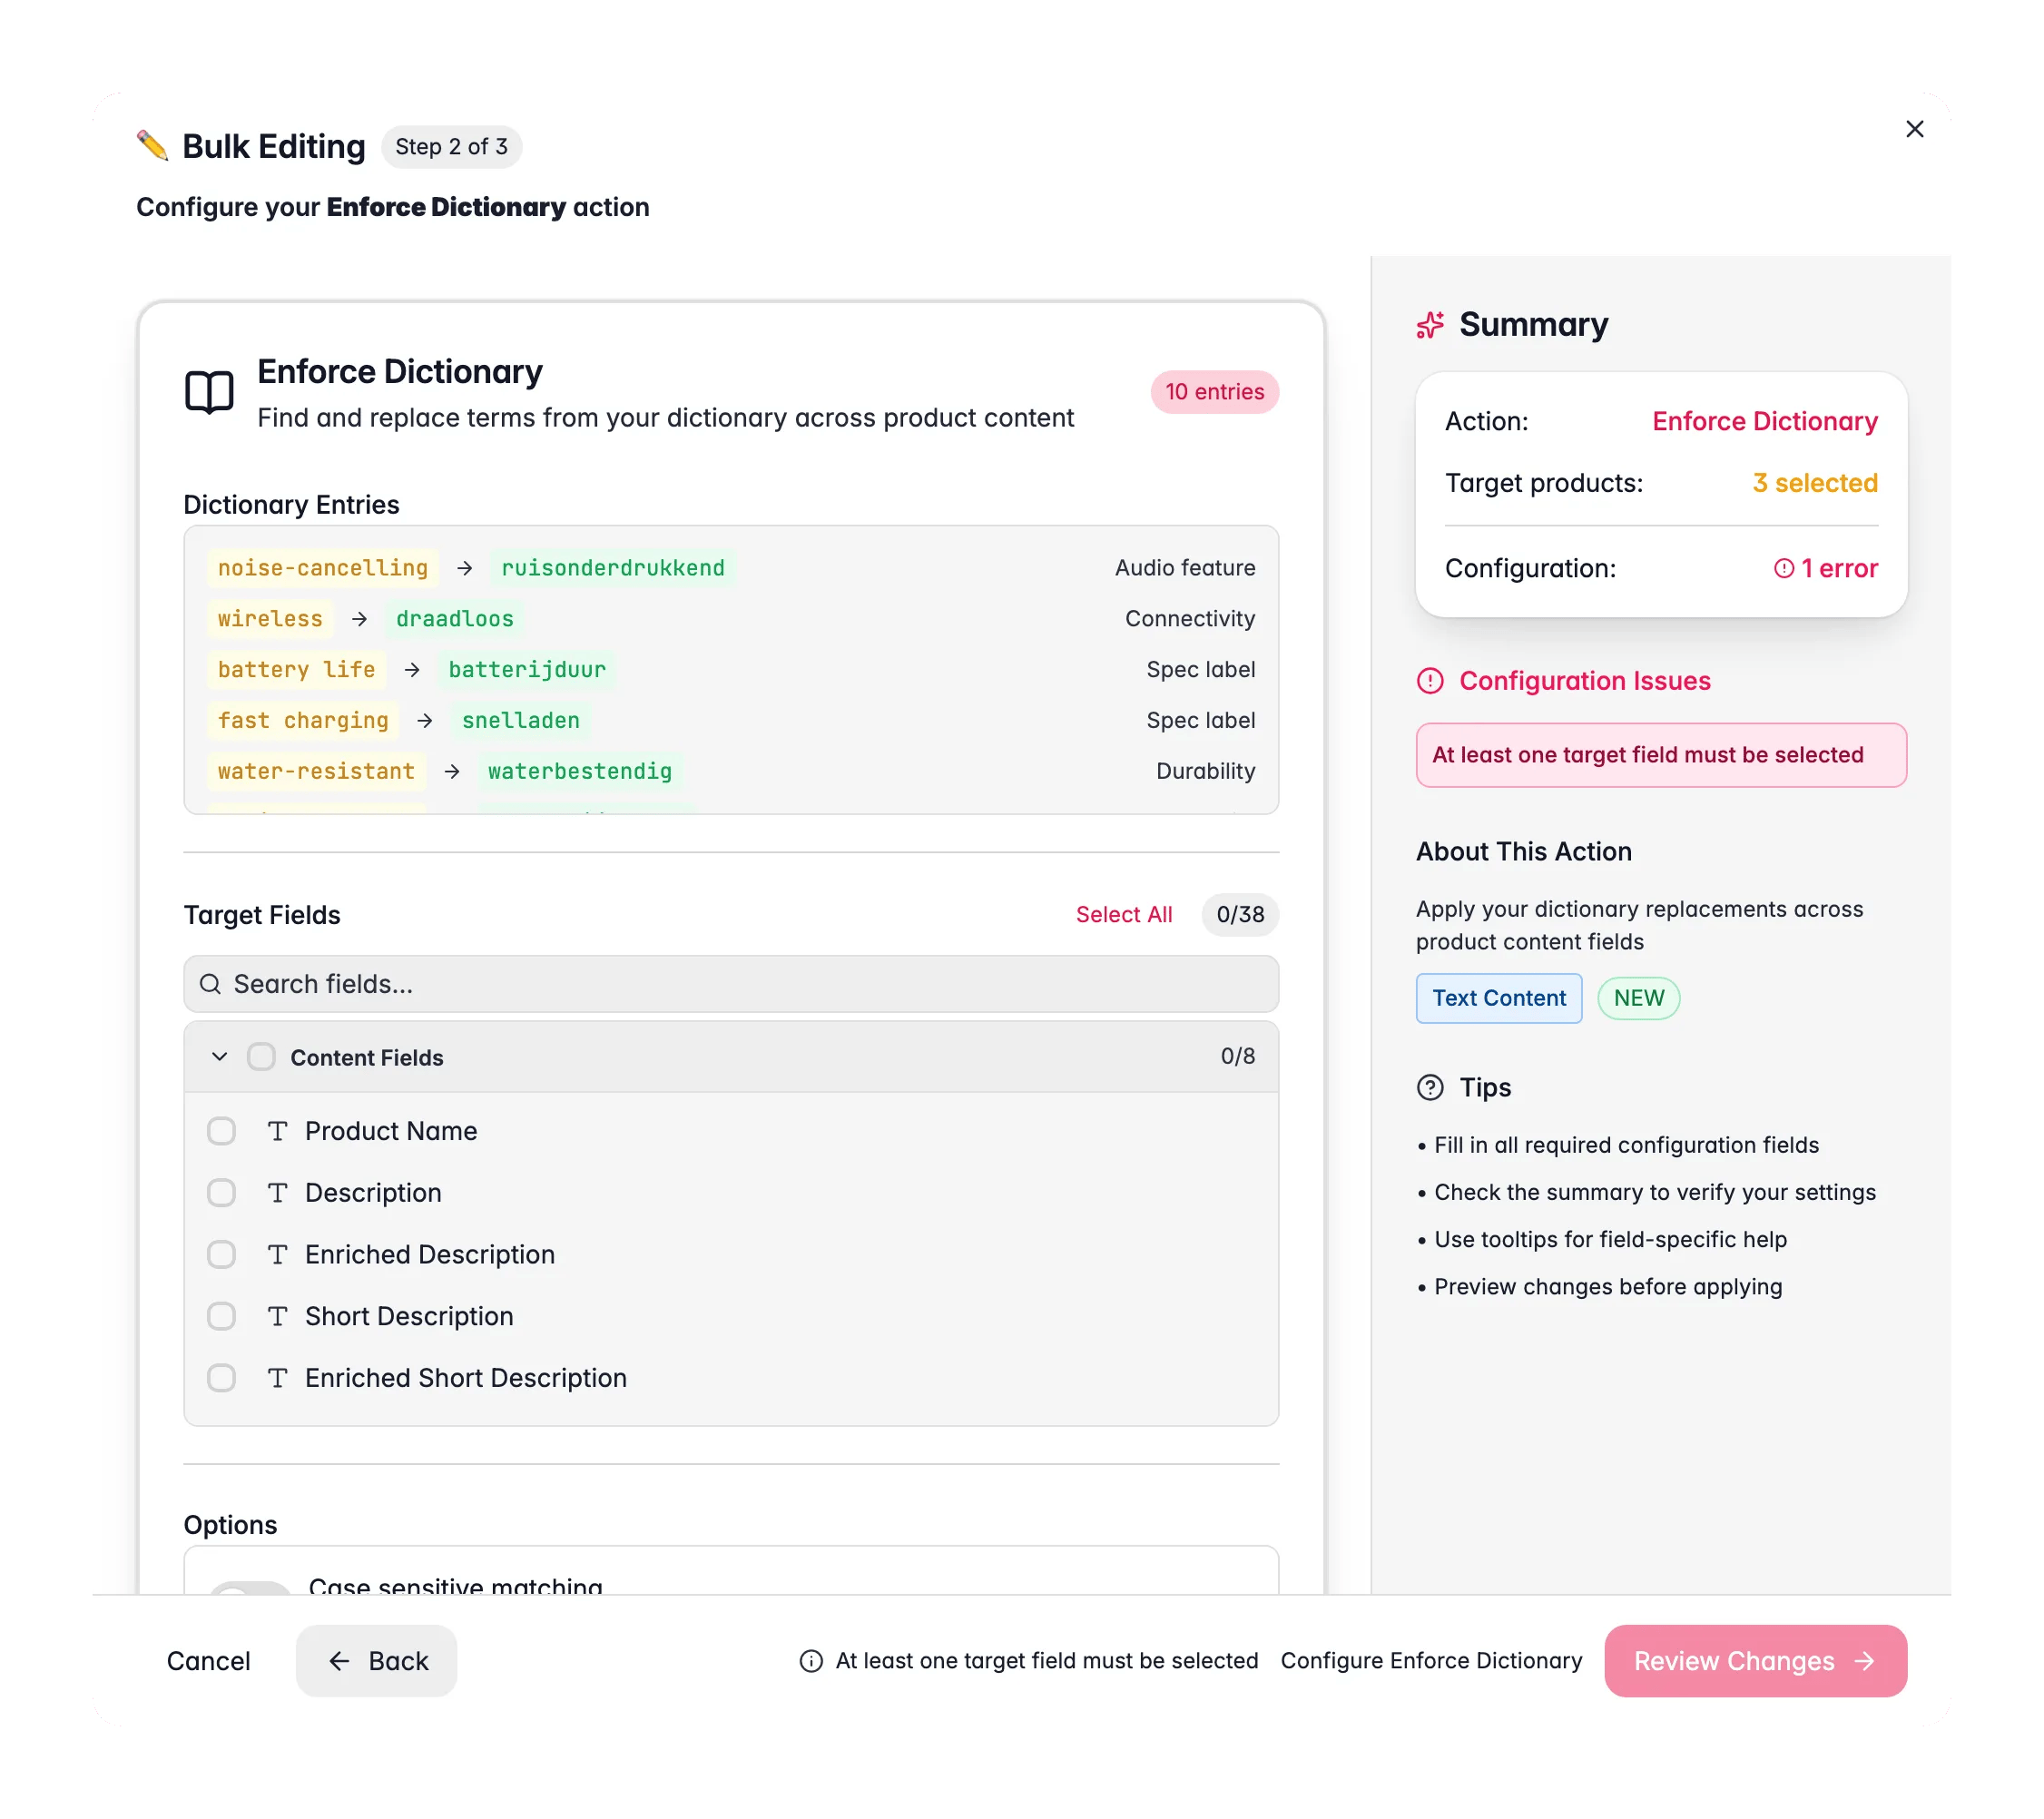The height and width of the screenshot is (1819, 2044).
Task: Click replacement term snelladen
Action: (x=520, y=720)
